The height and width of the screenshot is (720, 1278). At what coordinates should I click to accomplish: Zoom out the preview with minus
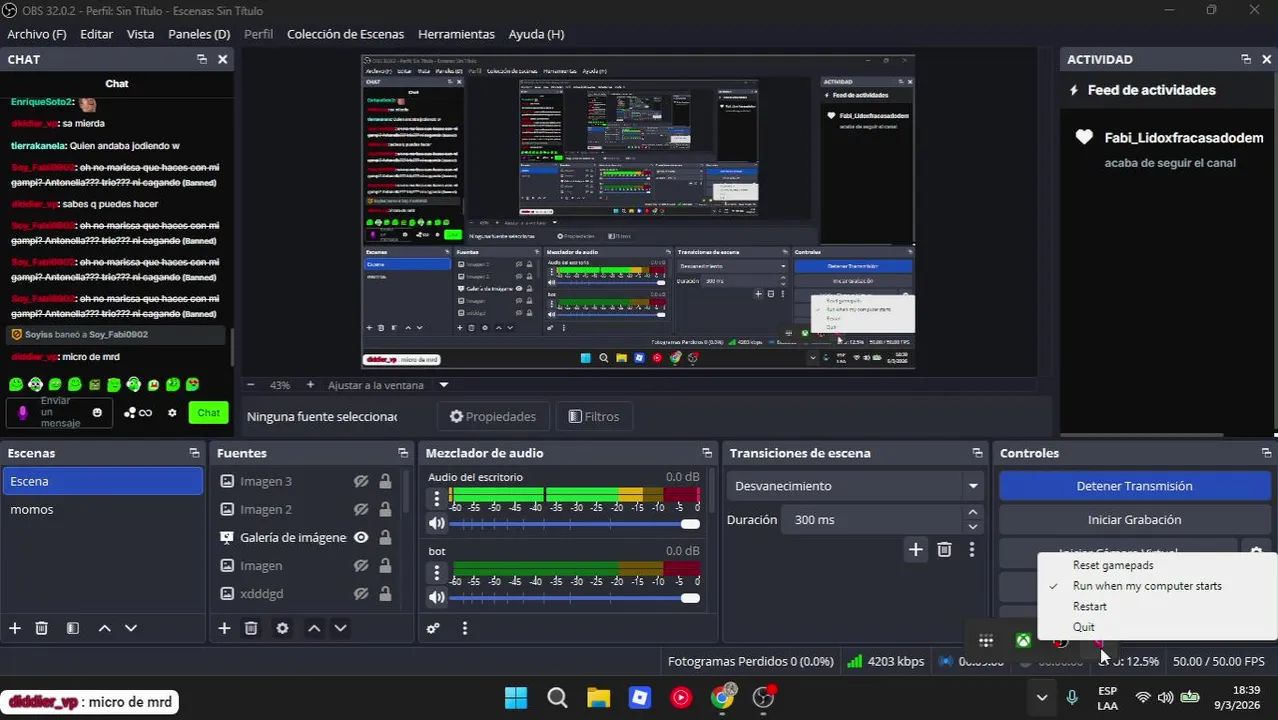250,385
